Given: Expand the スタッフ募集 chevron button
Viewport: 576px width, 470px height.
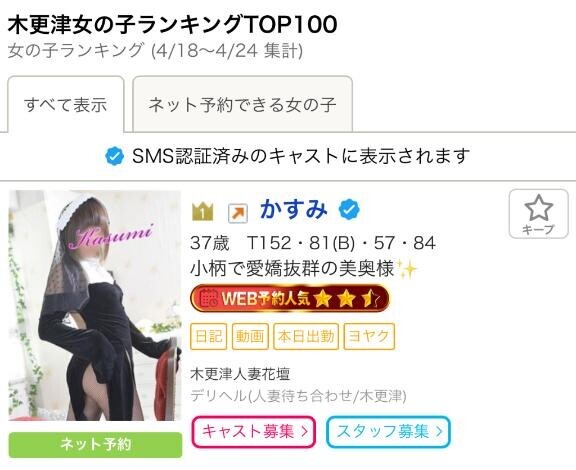Looking at the screenshot, I should 388,431.
